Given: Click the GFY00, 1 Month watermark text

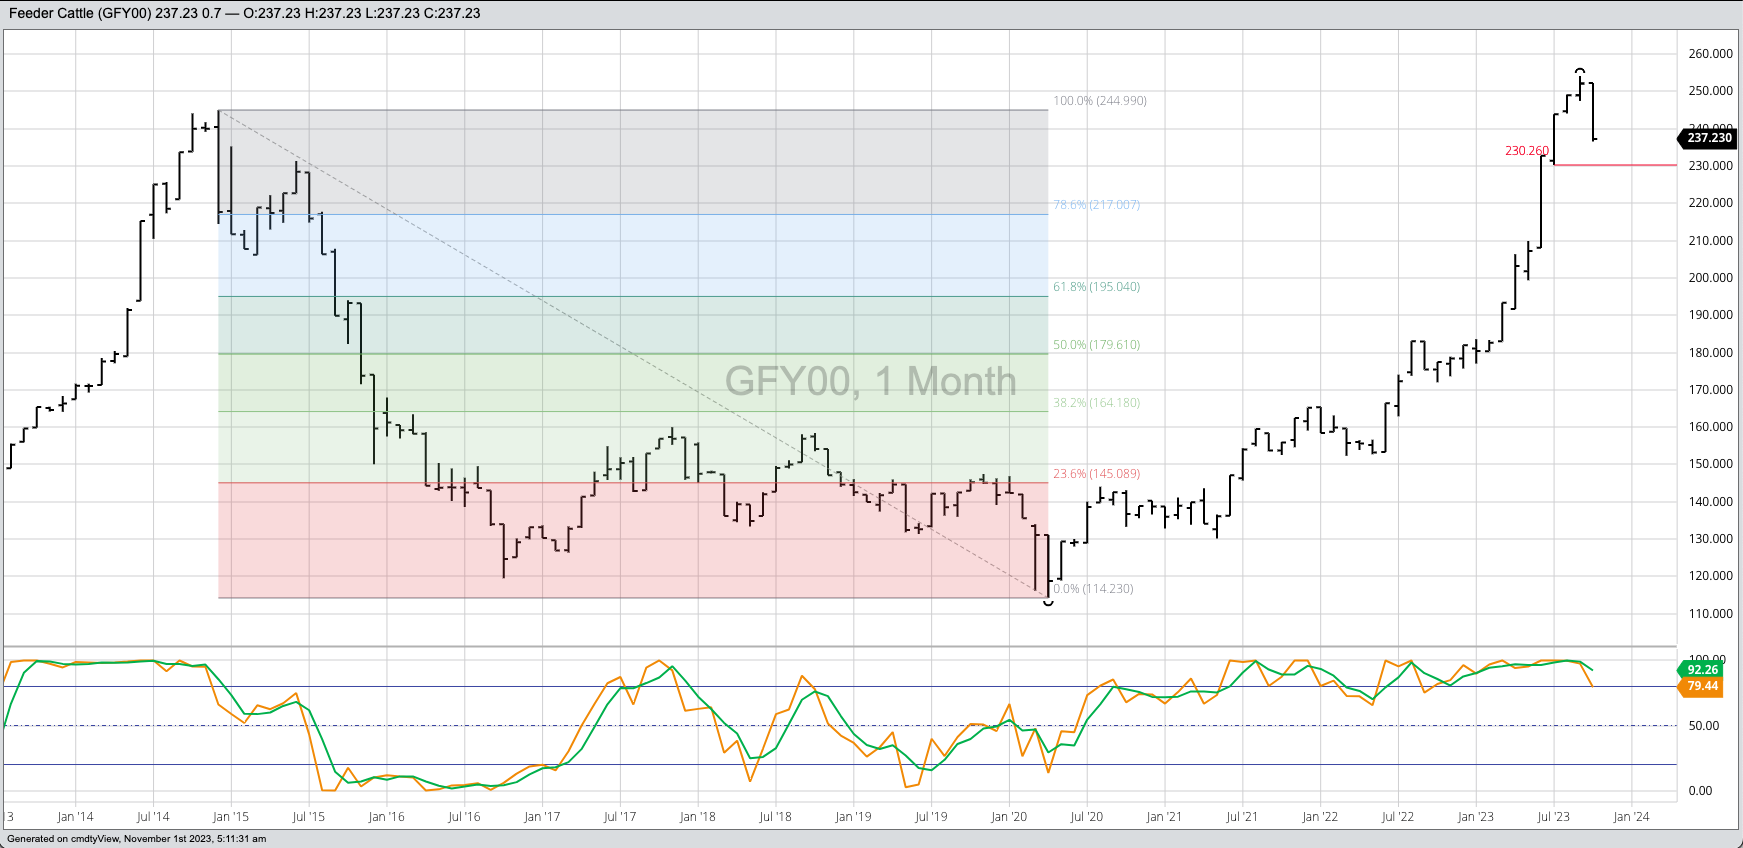Looking at the screenshot, I should 870,381.
